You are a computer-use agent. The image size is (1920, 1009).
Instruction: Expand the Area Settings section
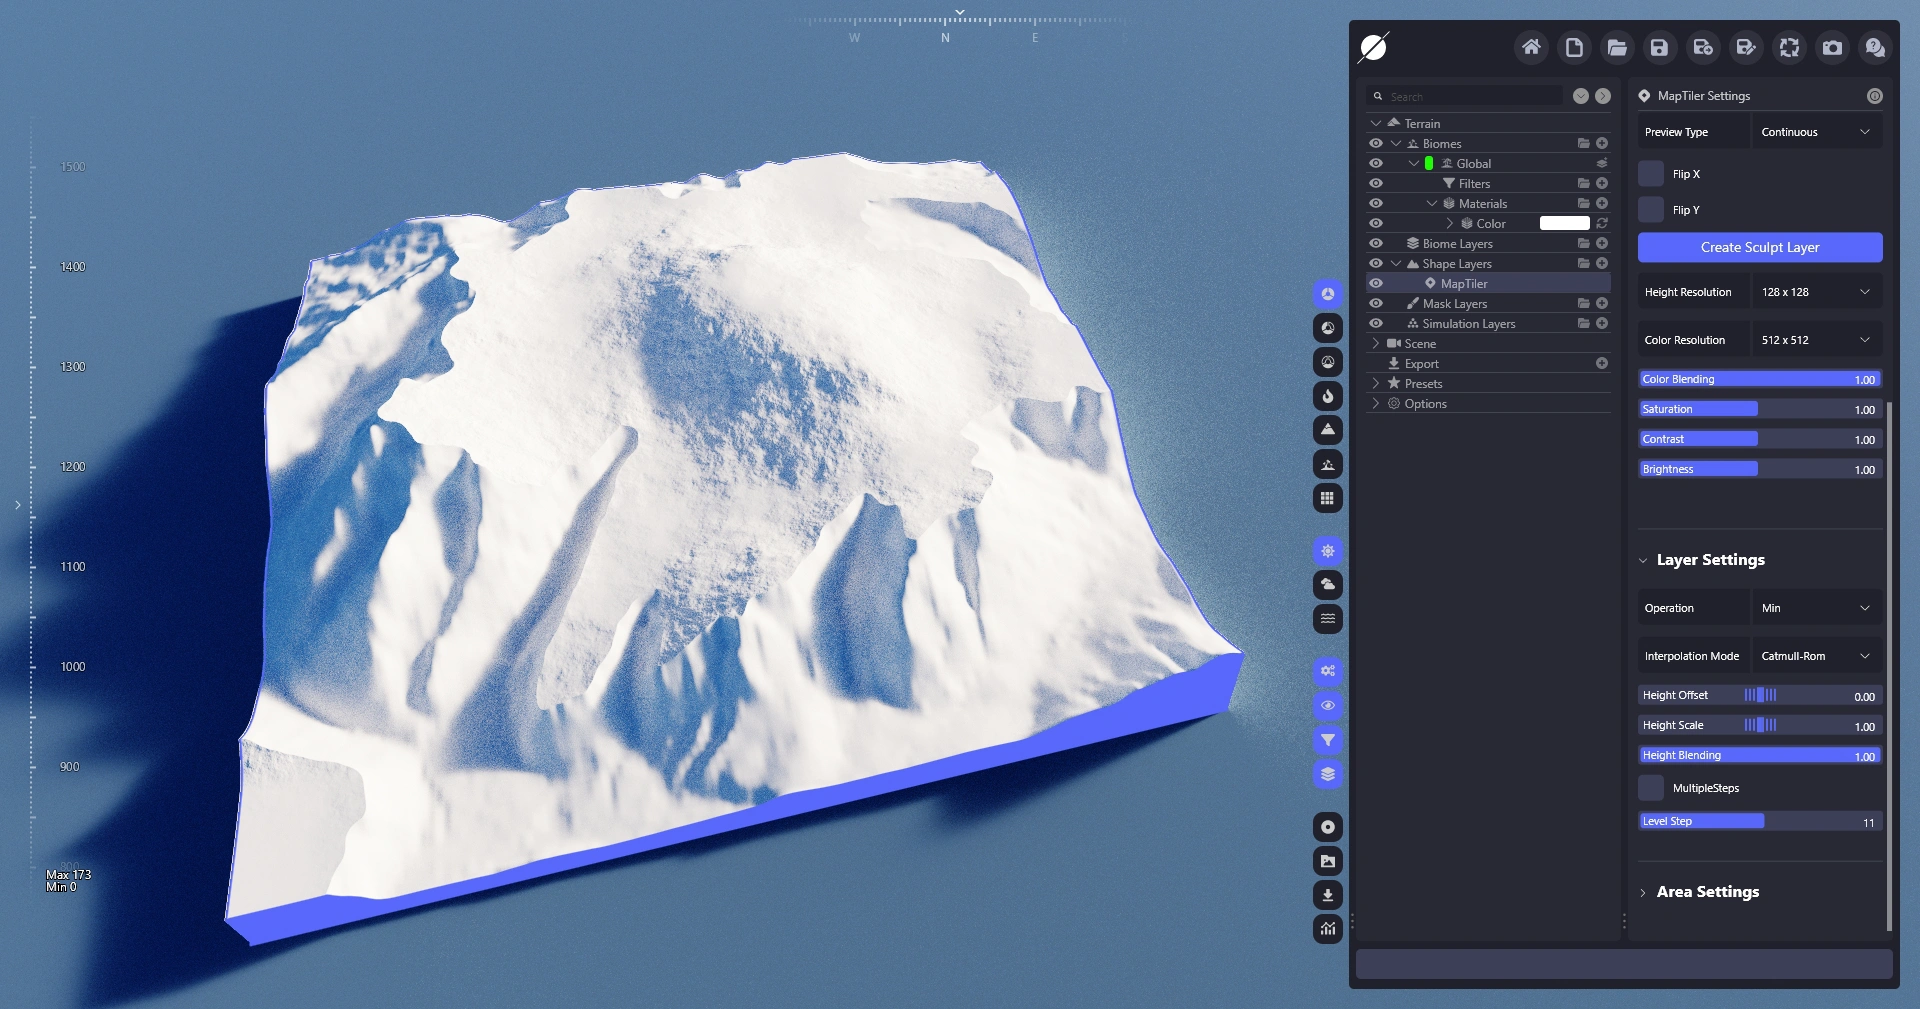(x=1707, y=892)
